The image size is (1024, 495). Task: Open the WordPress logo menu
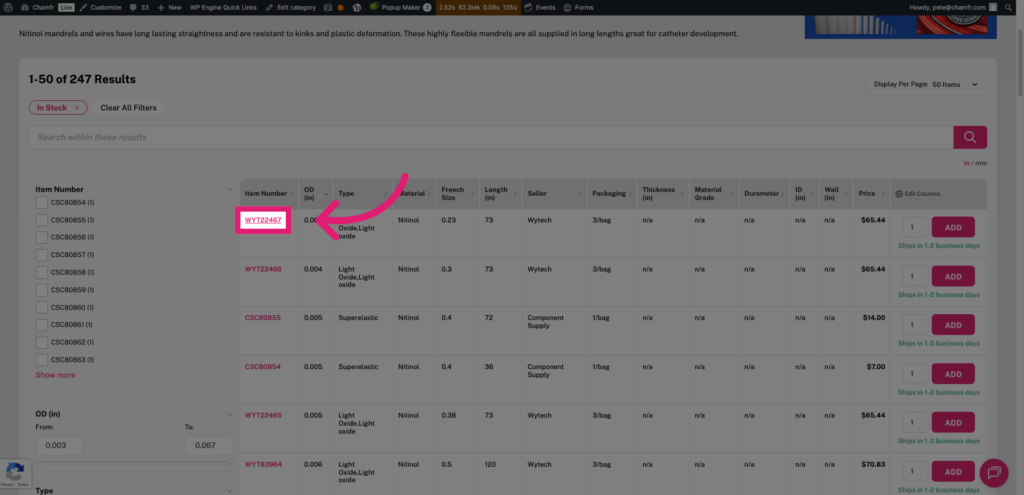point(8,7)
